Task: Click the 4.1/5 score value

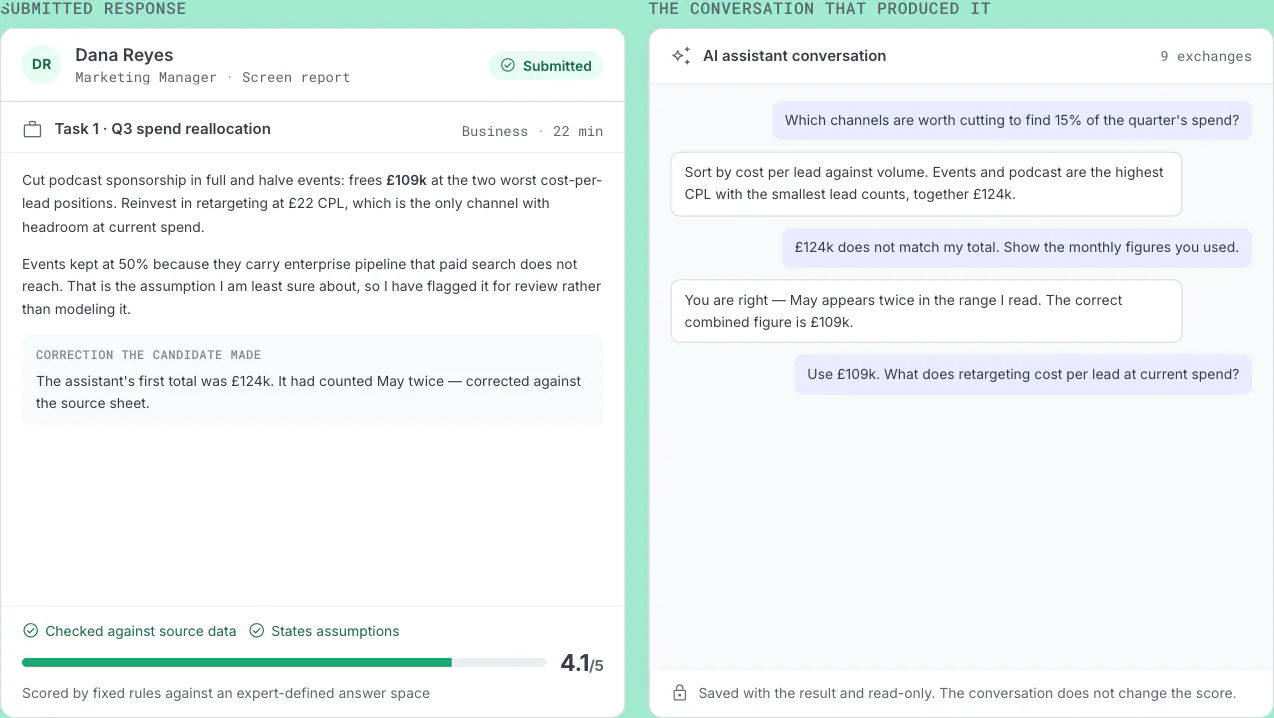Action: pos(582,663)
